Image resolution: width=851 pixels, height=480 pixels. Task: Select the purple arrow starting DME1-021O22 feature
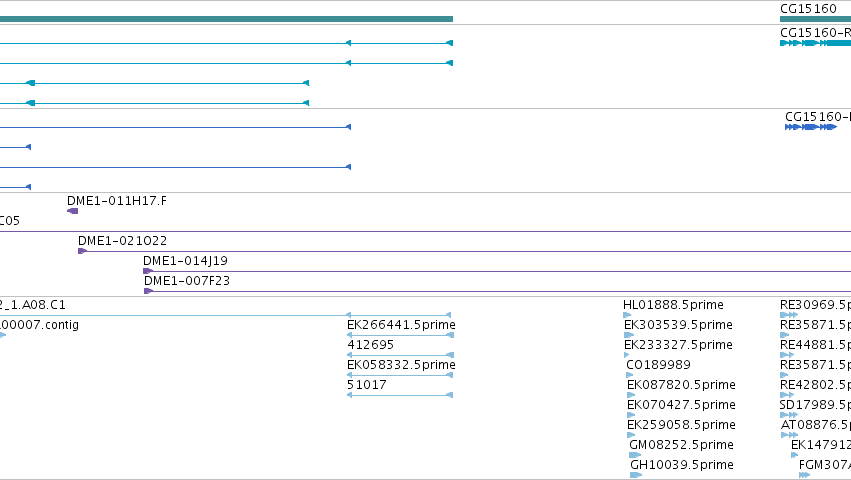pyautogui.click(x=82, y=251)
